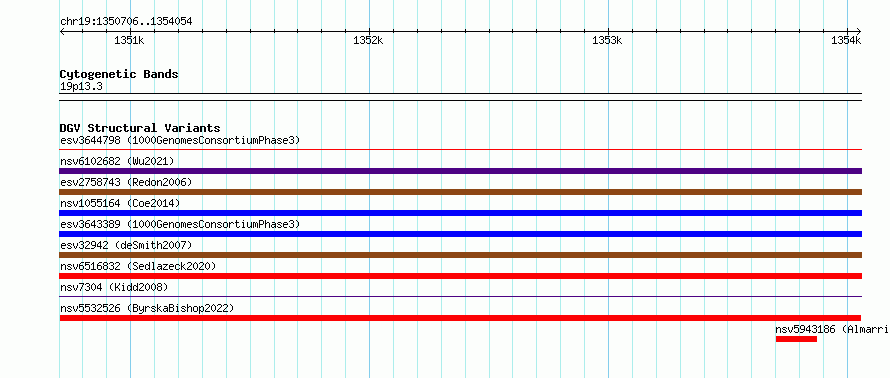Open the esv32942 (deSmith2007) label

126,245
